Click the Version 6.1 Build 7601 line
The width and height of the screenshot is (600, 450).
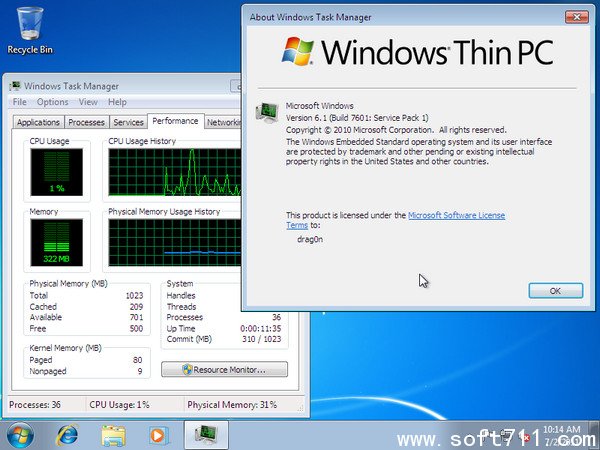[x=357, y=117]
